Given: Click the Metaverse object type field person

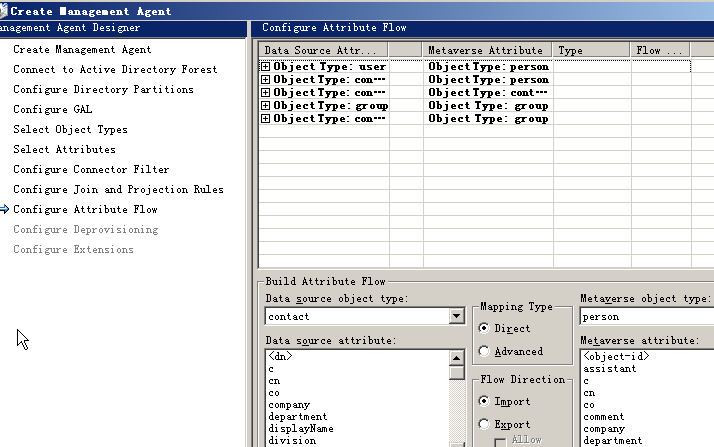Looking at the screenshot, I should pyautogui.click(x=647, y=317).
